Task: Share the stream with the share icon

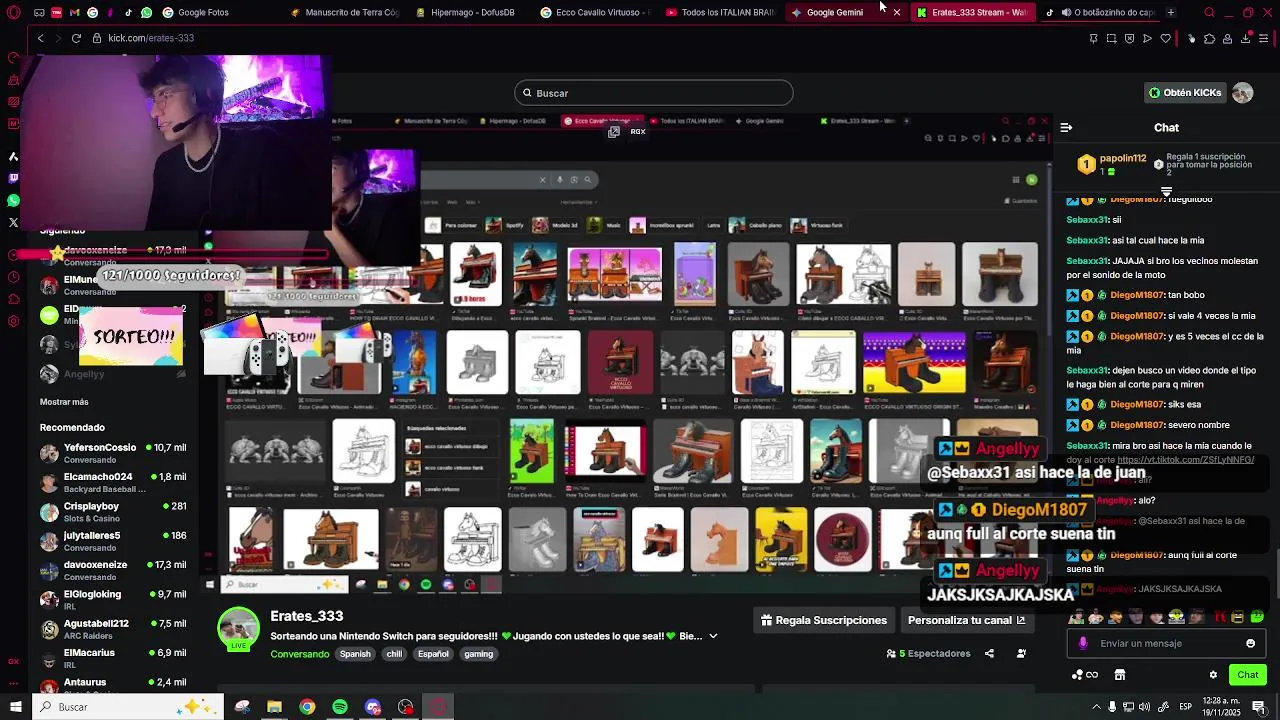Action: (x=989, y=653)
